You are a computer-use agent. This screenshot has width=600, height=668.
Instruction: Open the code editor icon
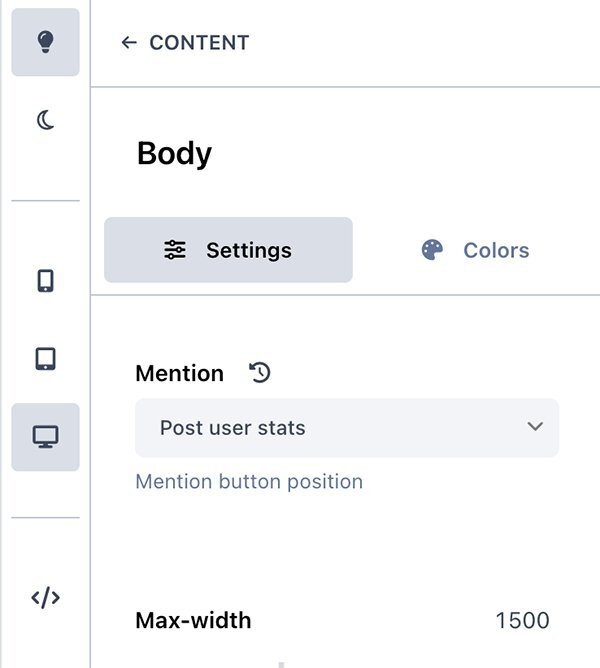[45, 598]
